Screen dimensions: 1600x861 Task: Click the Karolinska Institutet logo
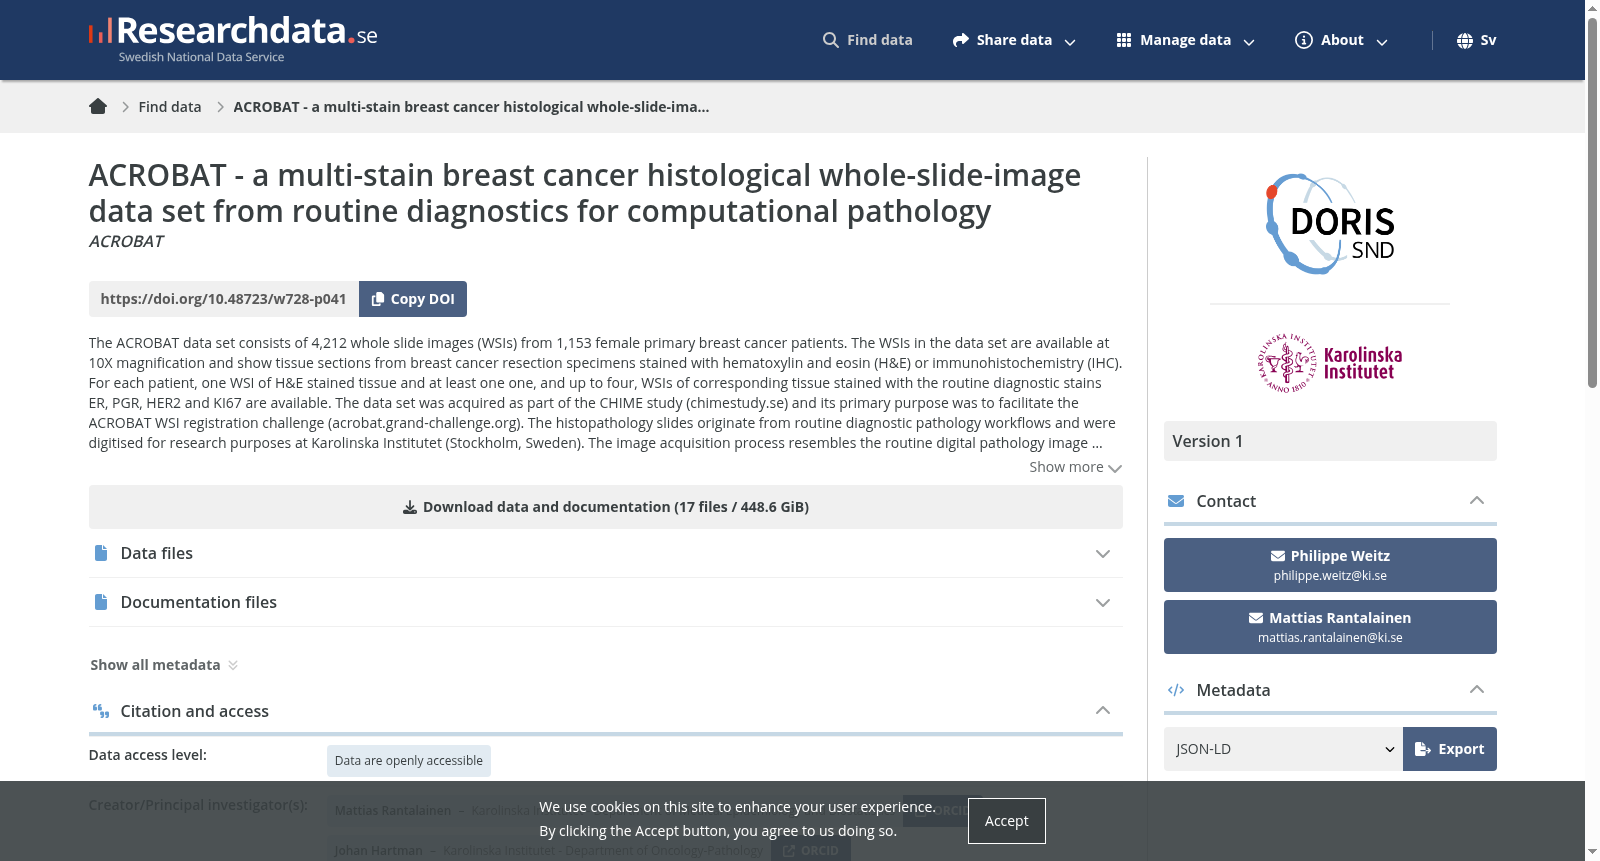point(1330,363)
